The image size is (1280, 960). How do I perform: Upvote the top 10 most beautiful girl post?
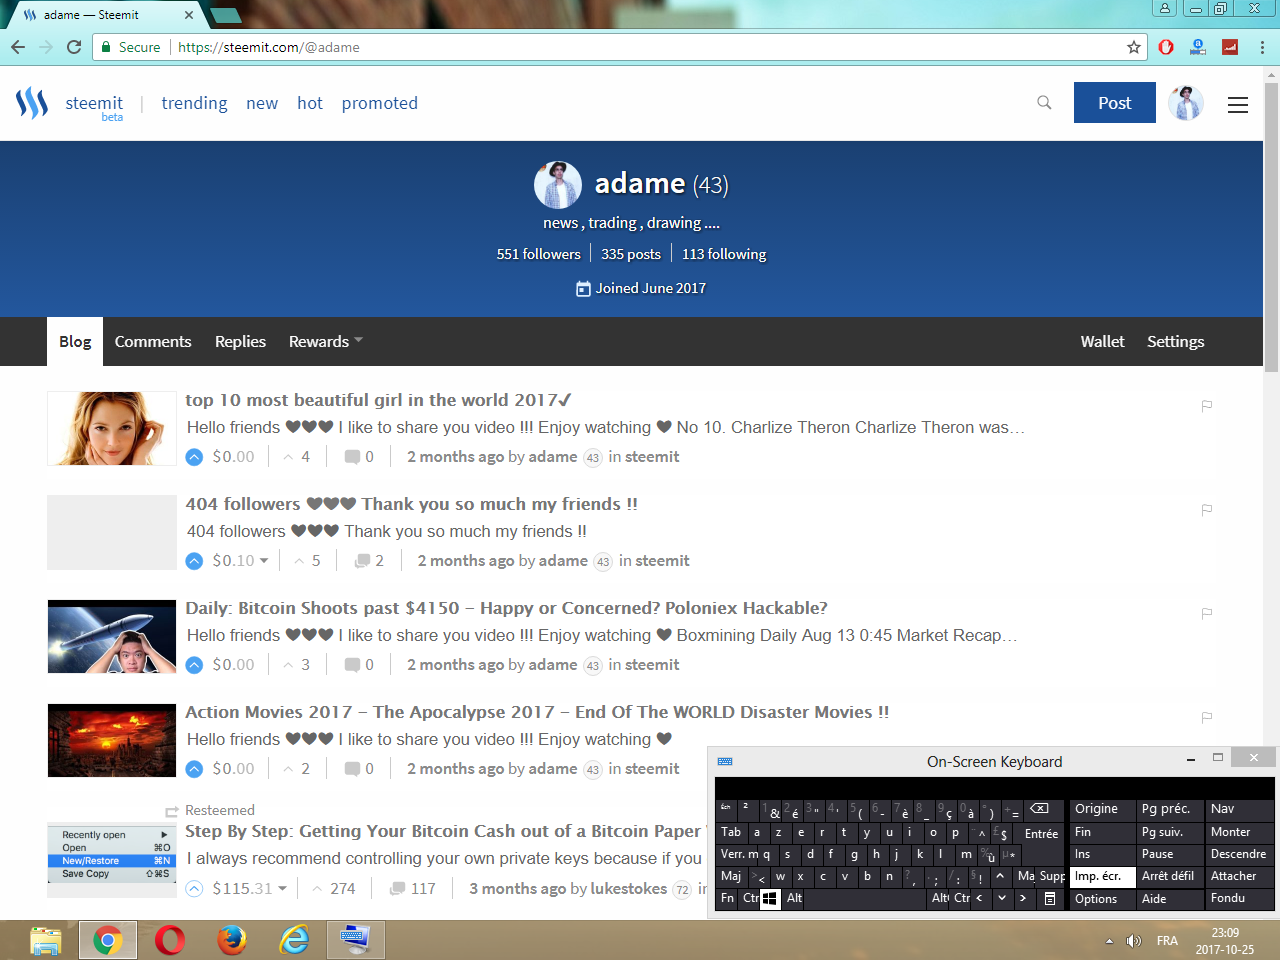click(x=195, y=457)
